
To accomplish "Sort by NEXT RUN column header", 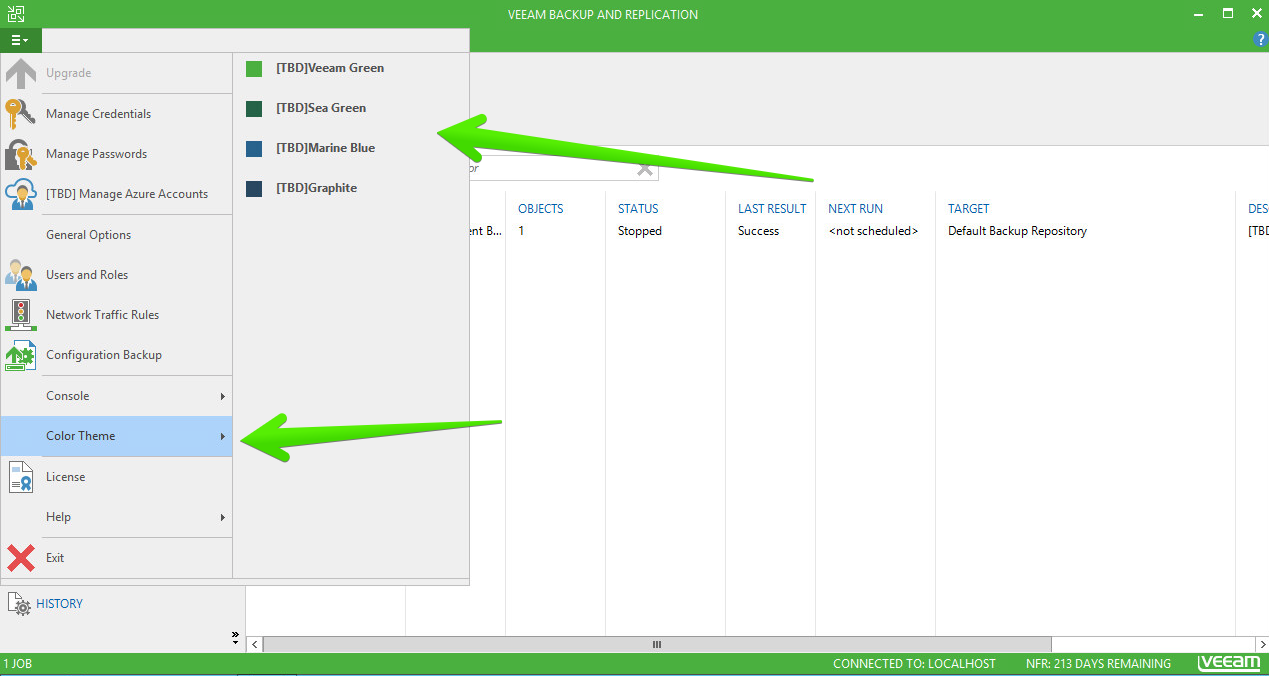I will (856, 209).
